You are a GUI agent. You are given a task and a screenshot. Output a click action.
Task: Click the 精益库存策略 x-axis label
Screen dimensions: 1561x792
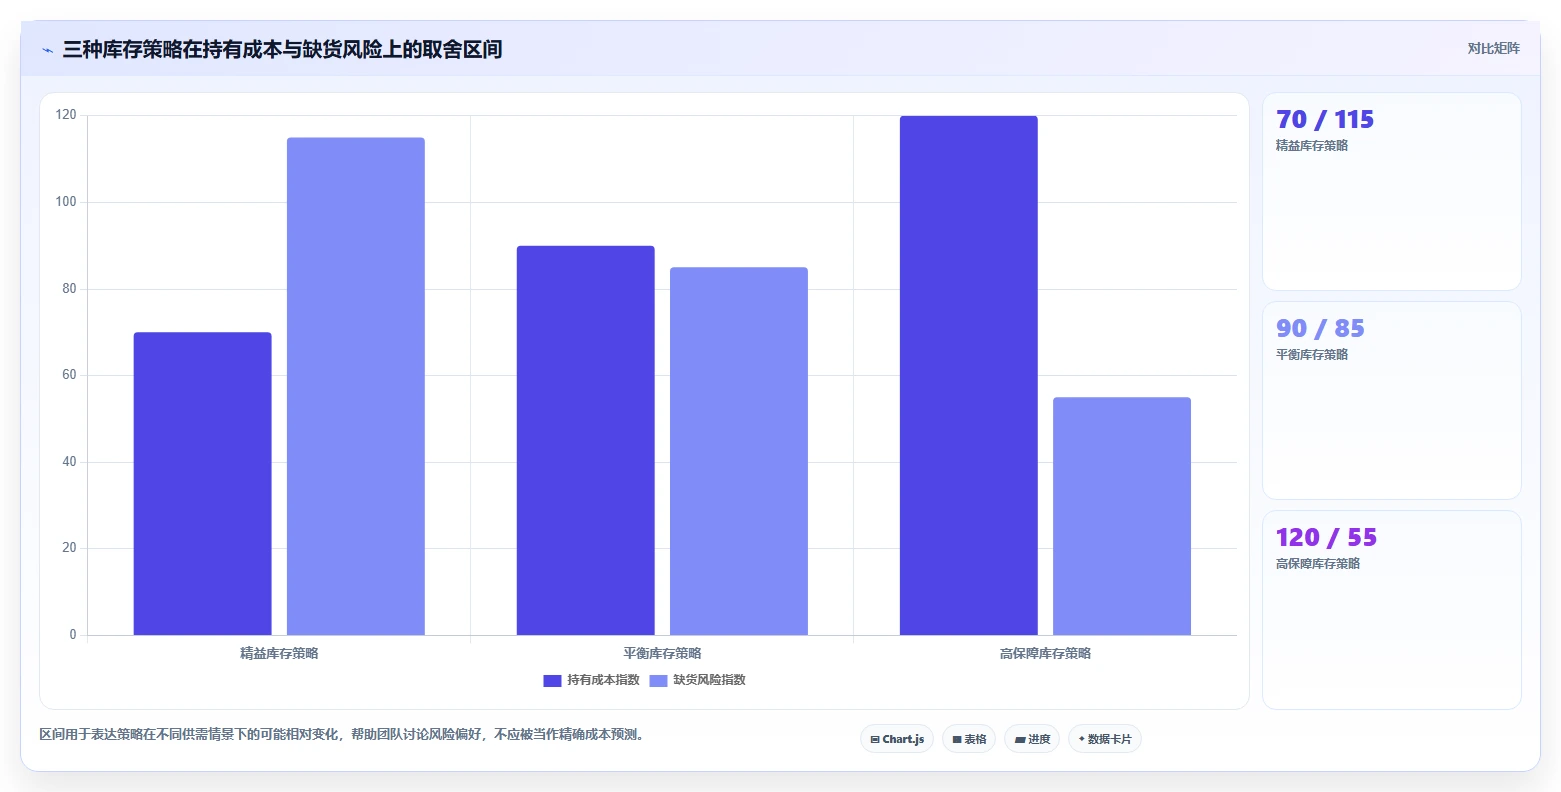(x=279, y=654)
